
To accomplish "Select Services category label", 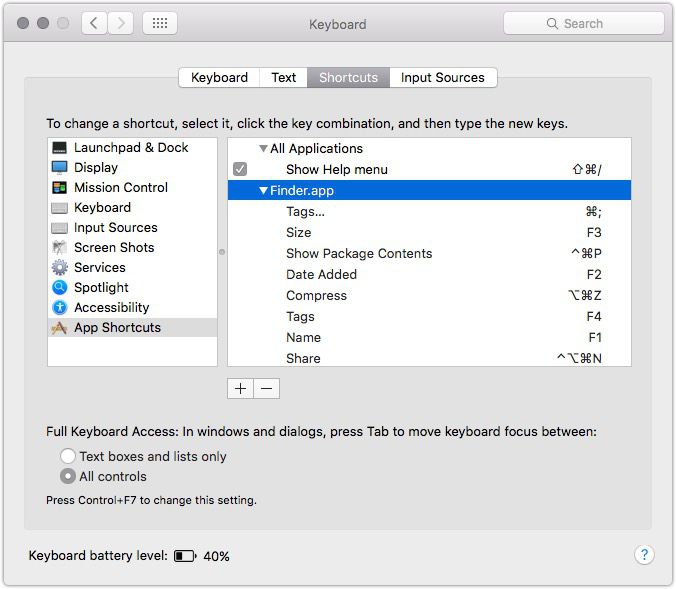I will click(100, 267).
